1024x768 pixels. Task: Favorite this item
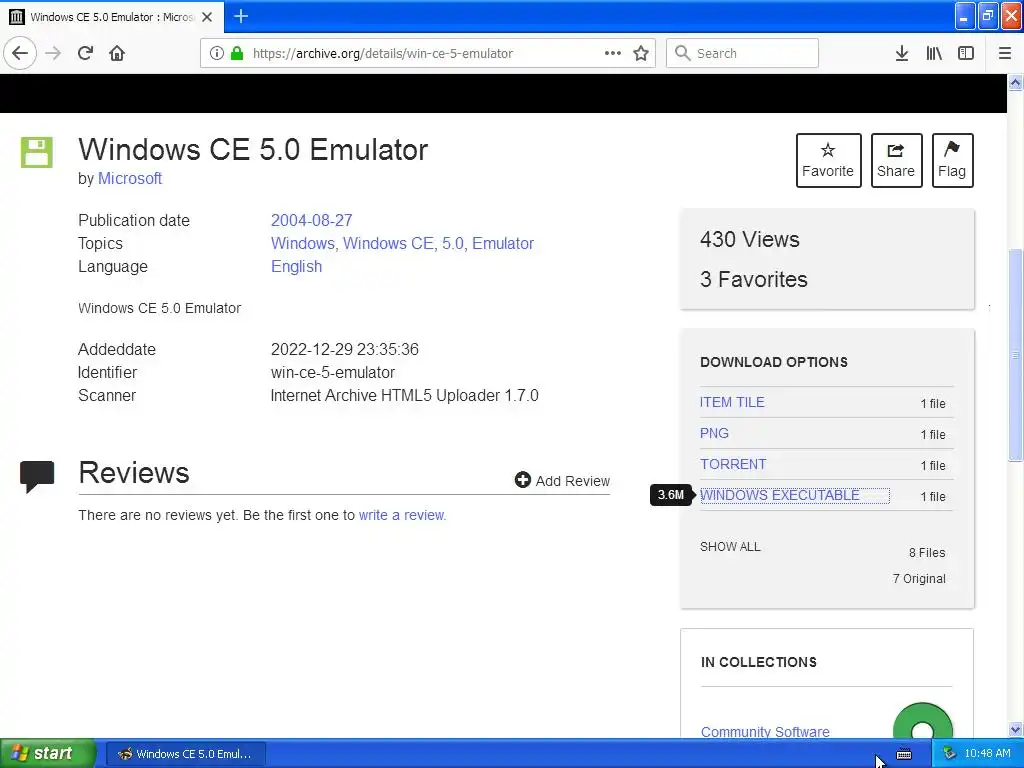pyautogui.click(x=828, y=160)
